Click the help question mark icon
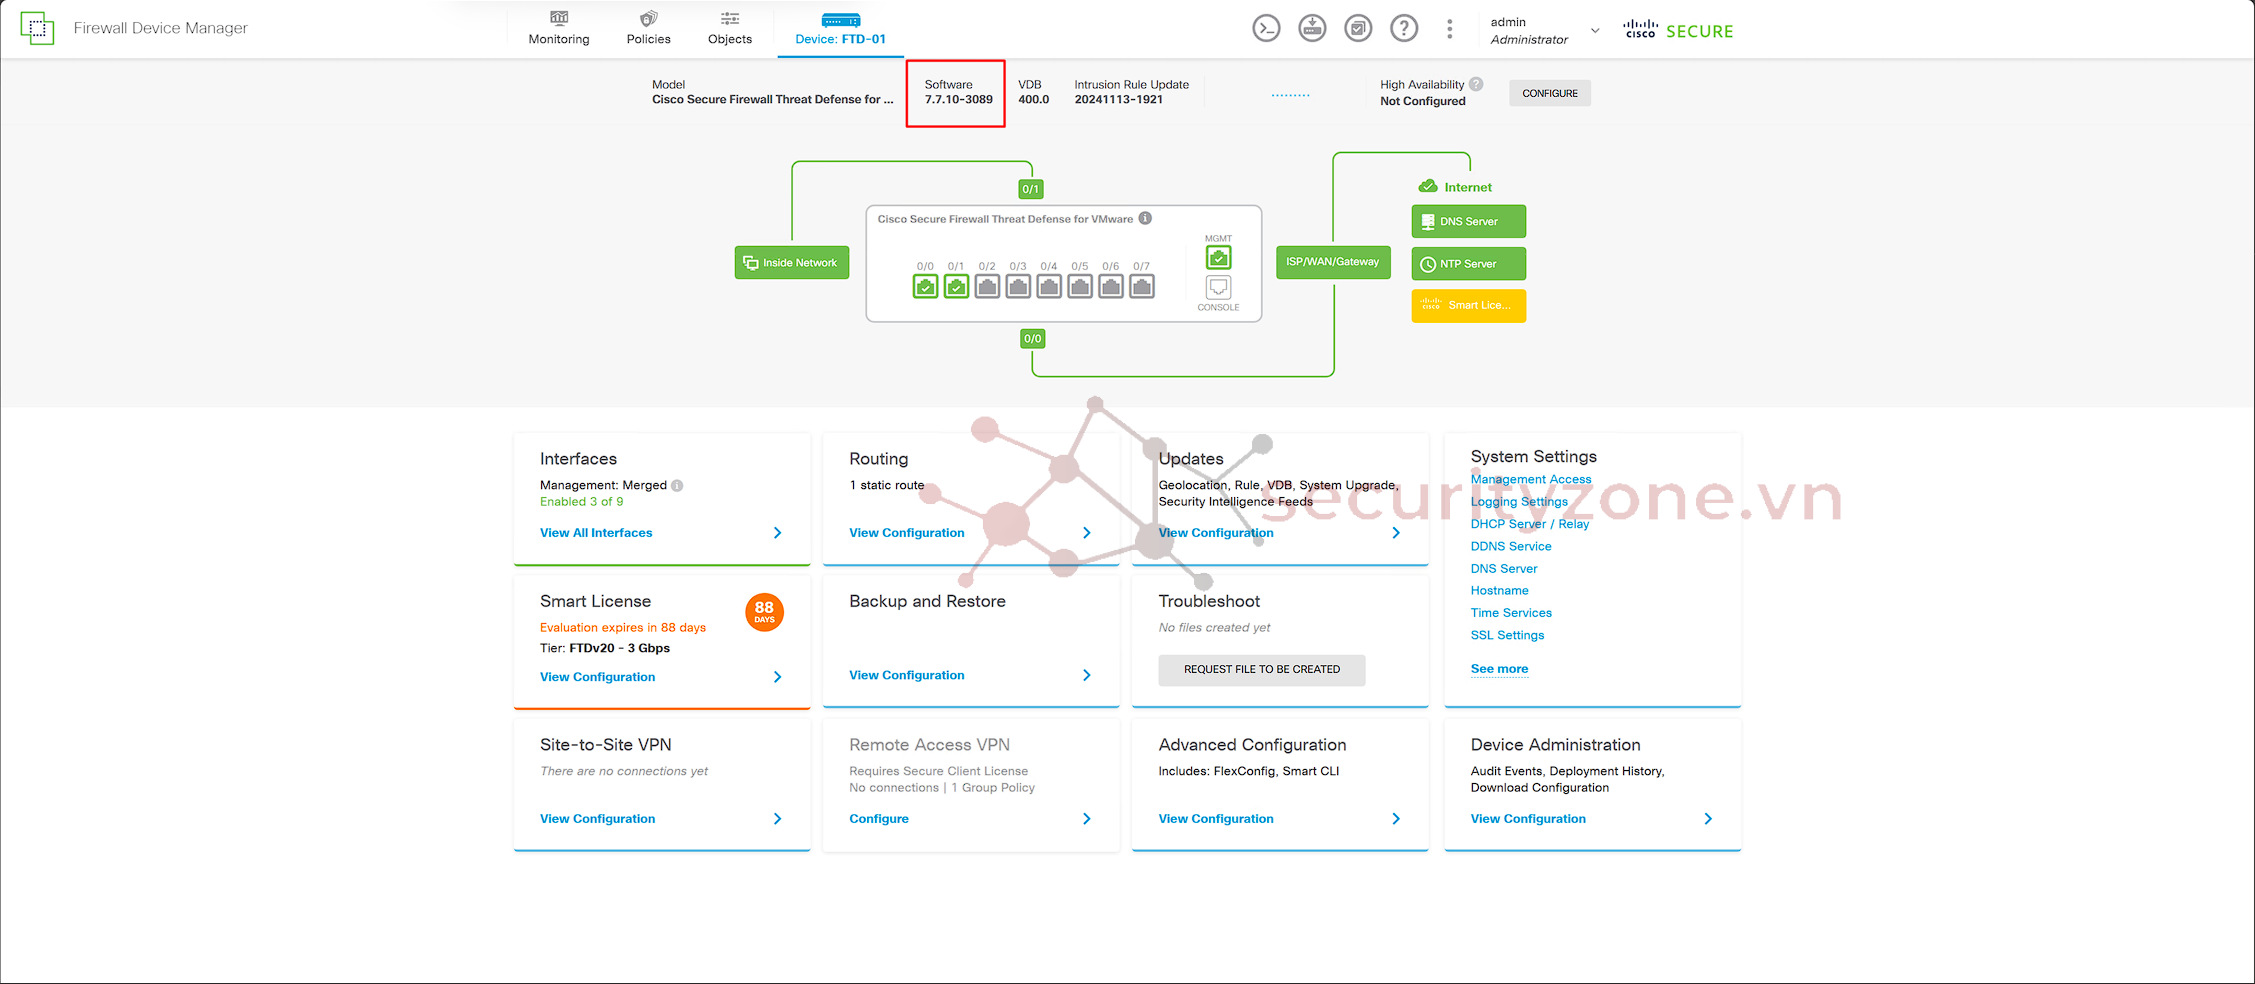This screenshot has height=984, width=2255. click(1404, 29)
